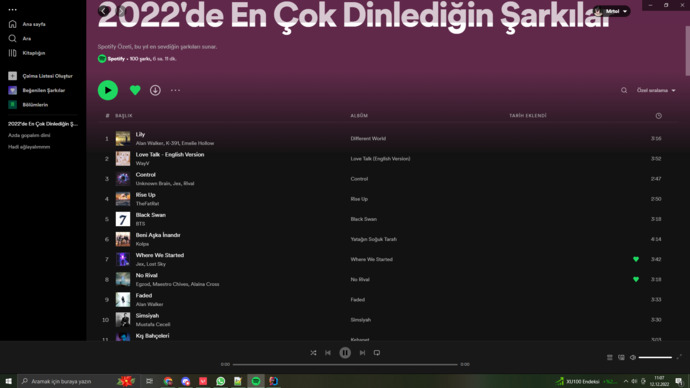The height and width of the screenshot is (388, 690).
Task: Open Özel sıralama sort dropdown
Action: [x=656, y=90]
